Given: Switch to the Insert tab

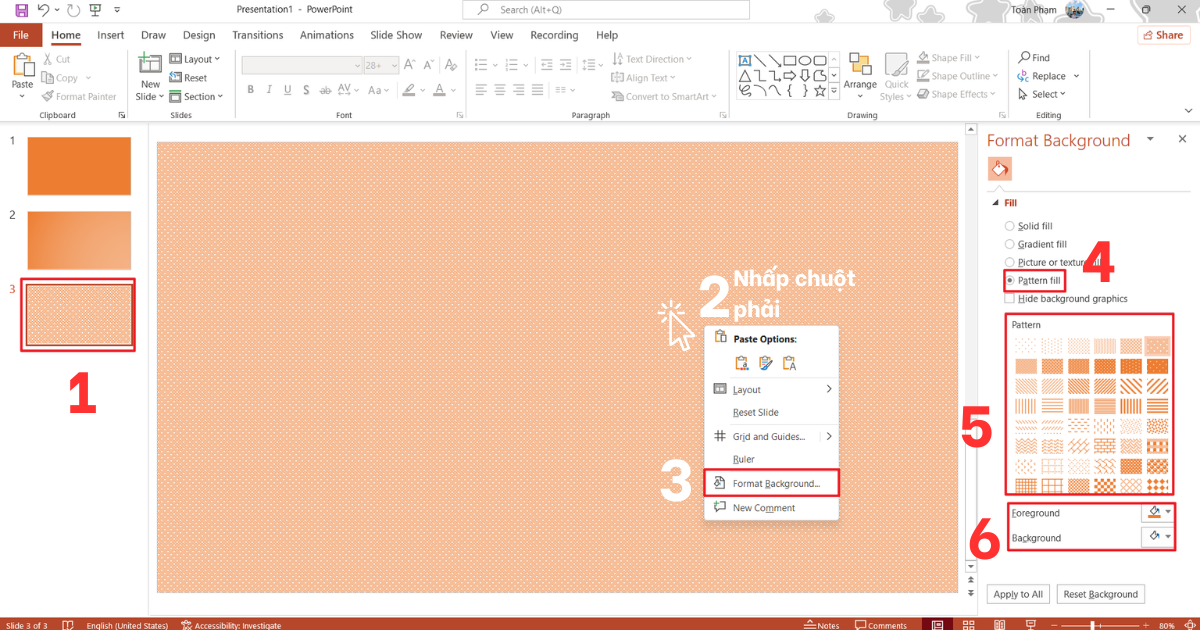Looking at the screenshot, I should (111, 35).
